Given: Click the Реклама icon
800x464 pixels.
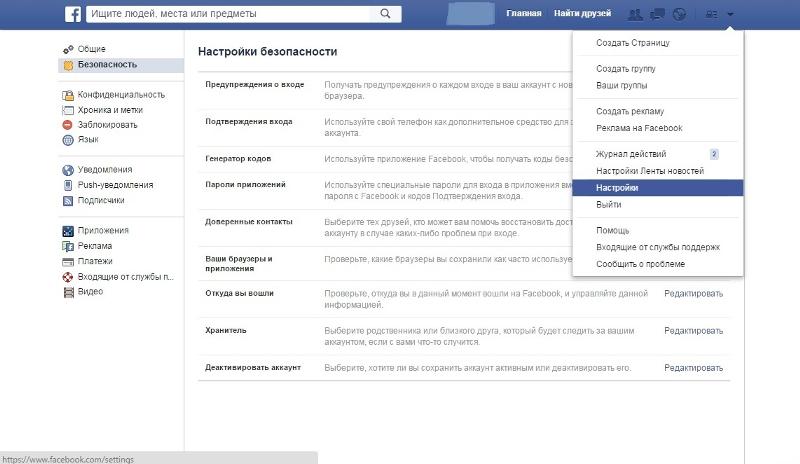Looking at the screenshot, I should pos(68,246).
